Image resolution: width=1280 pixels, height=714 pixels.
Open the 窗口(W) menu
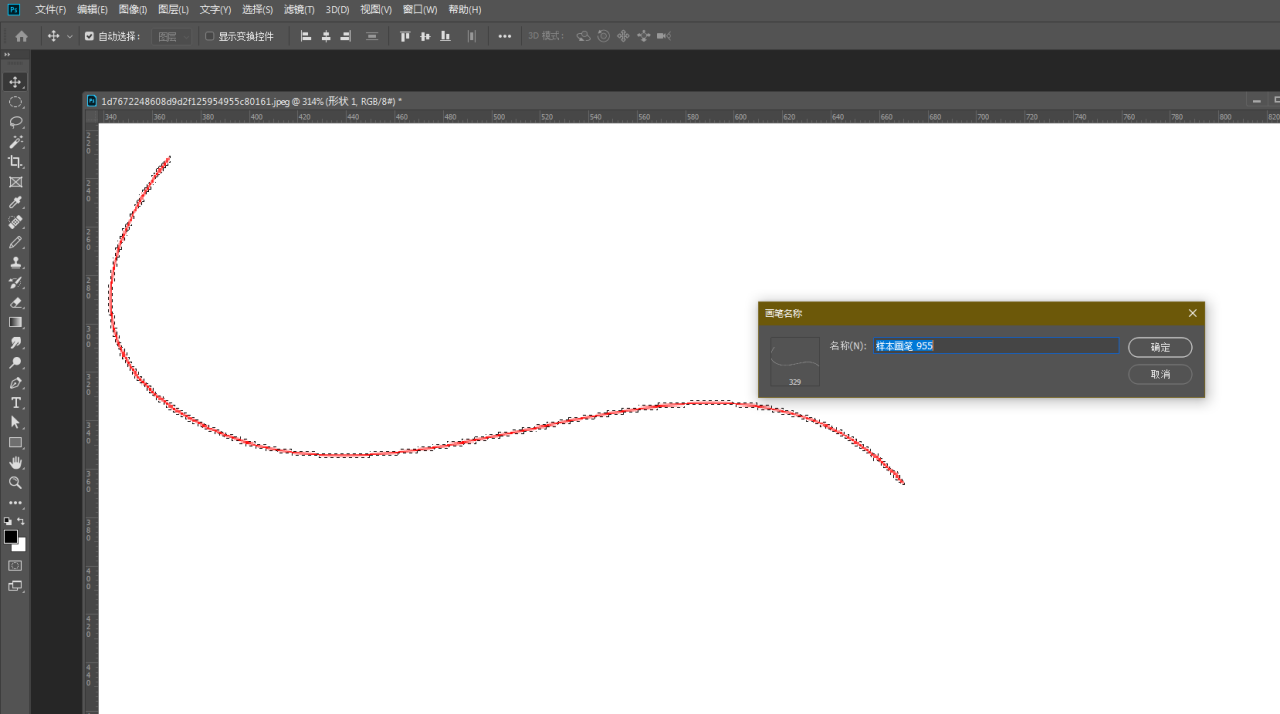tap(420, 9)
